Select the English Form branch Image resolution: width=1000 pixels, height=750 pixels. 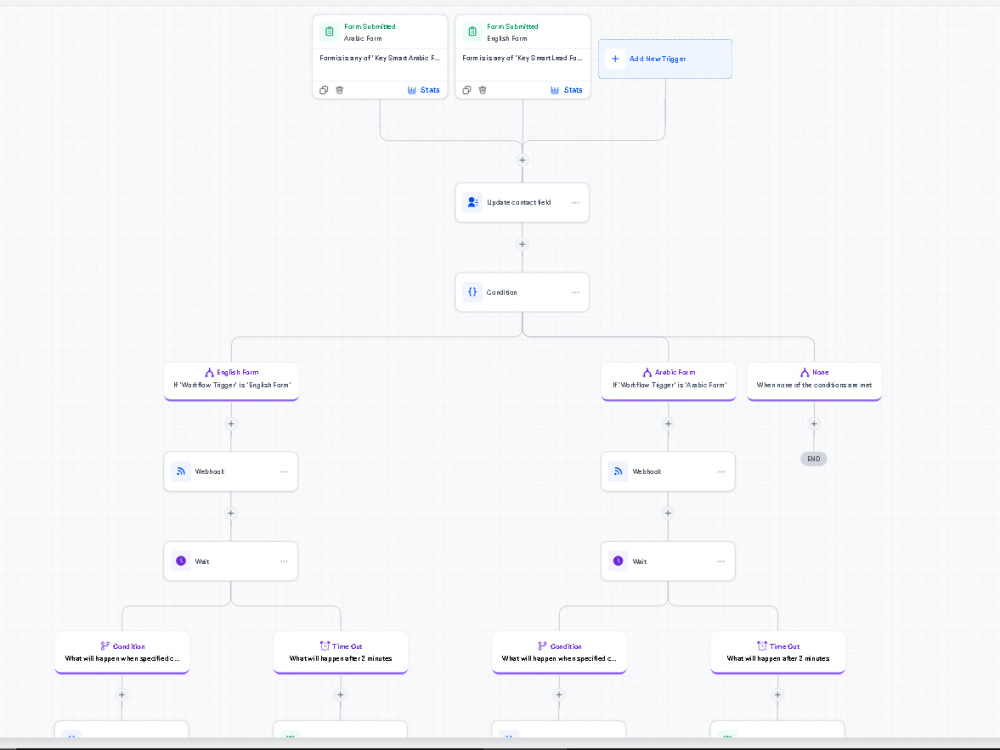coord(232,381)
